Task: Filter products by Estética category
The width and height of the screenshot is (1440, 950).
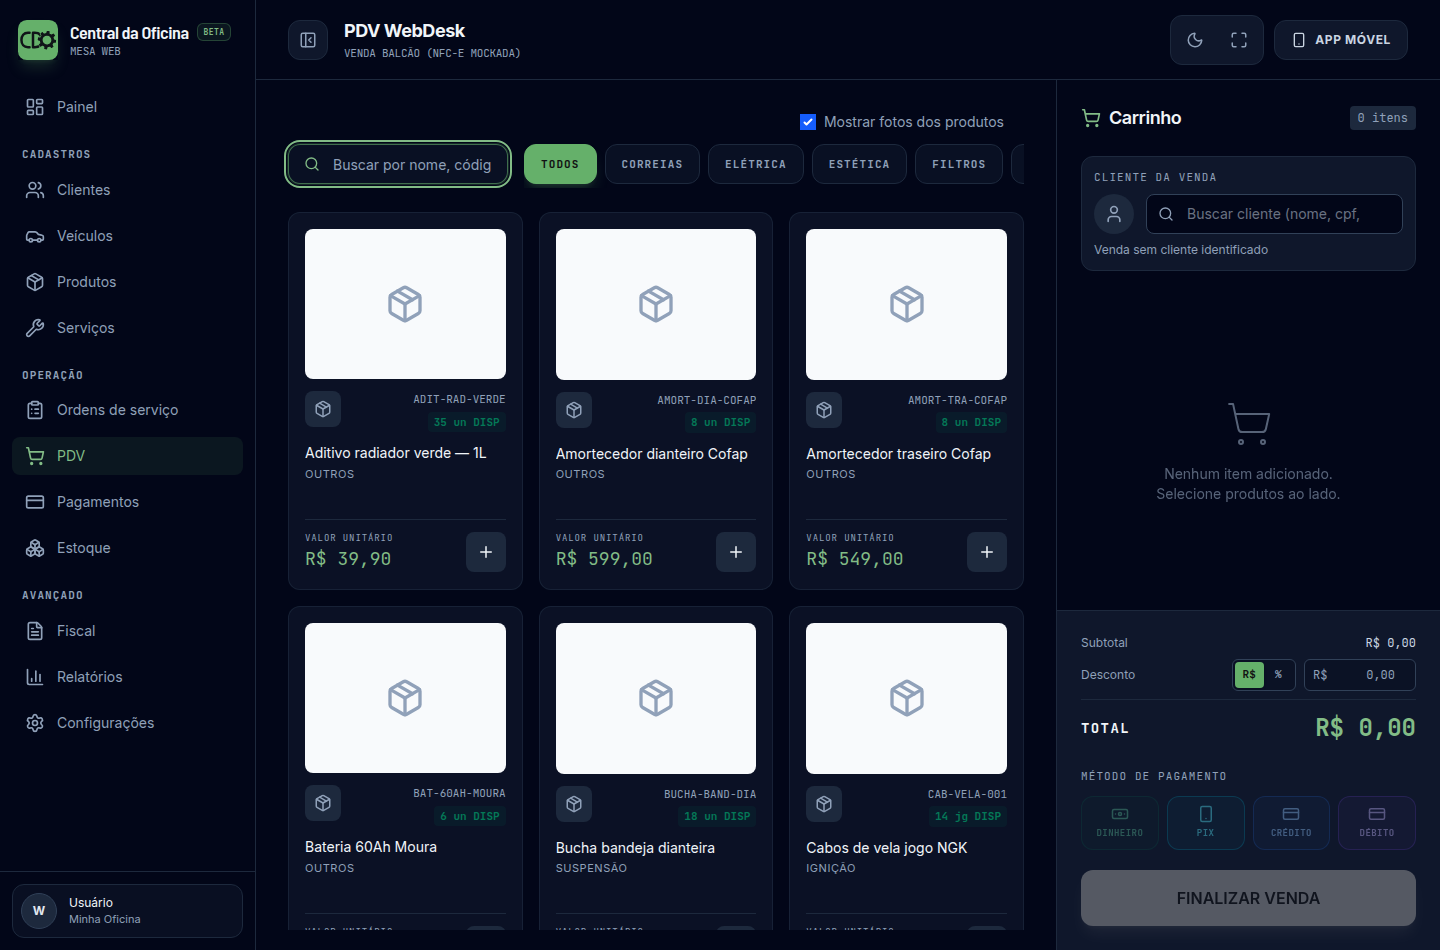Action: point(859,164)
